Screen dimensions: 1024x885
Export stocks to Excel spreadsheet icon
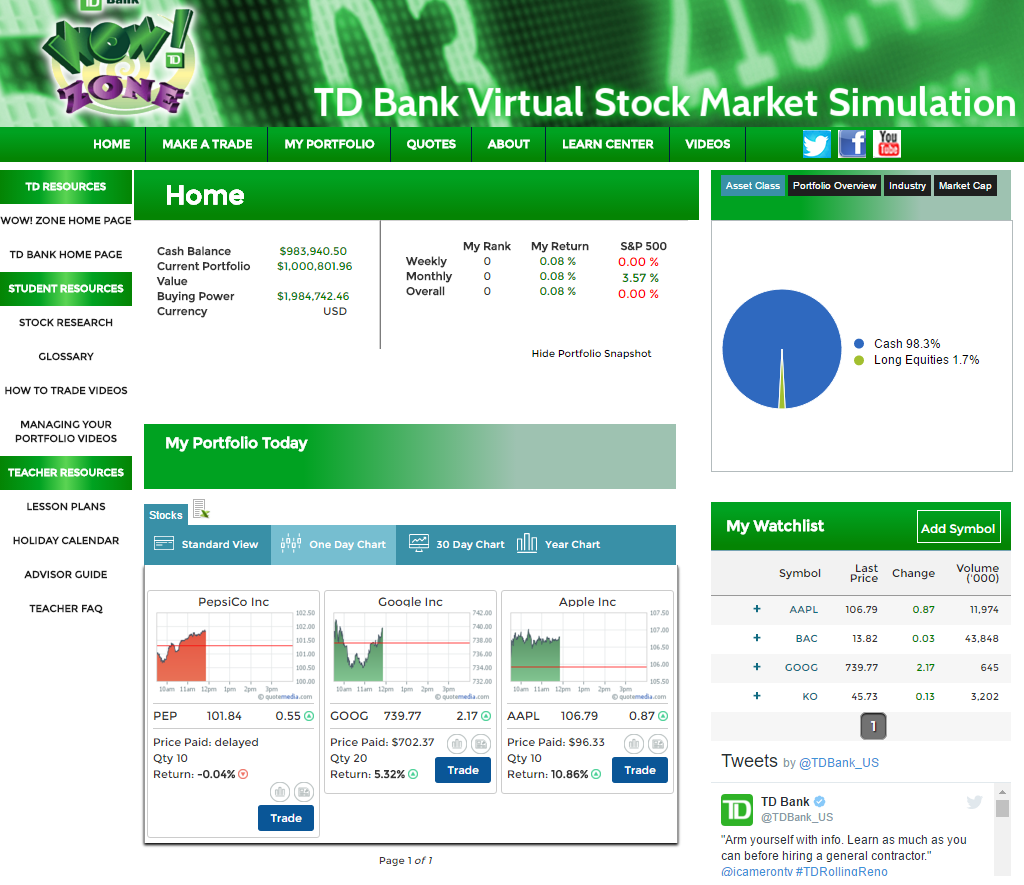click(x=201, y=509)
